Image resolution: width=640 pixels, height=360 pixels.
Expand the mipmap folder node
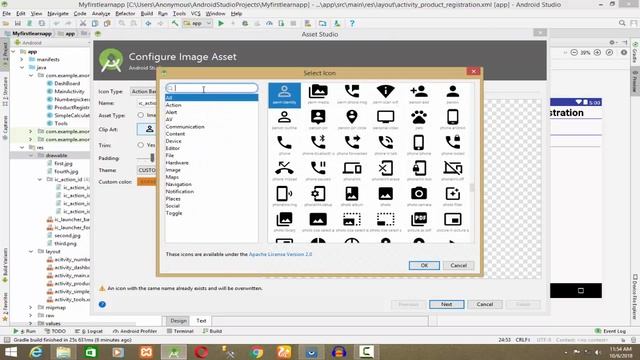click(31, 307)
